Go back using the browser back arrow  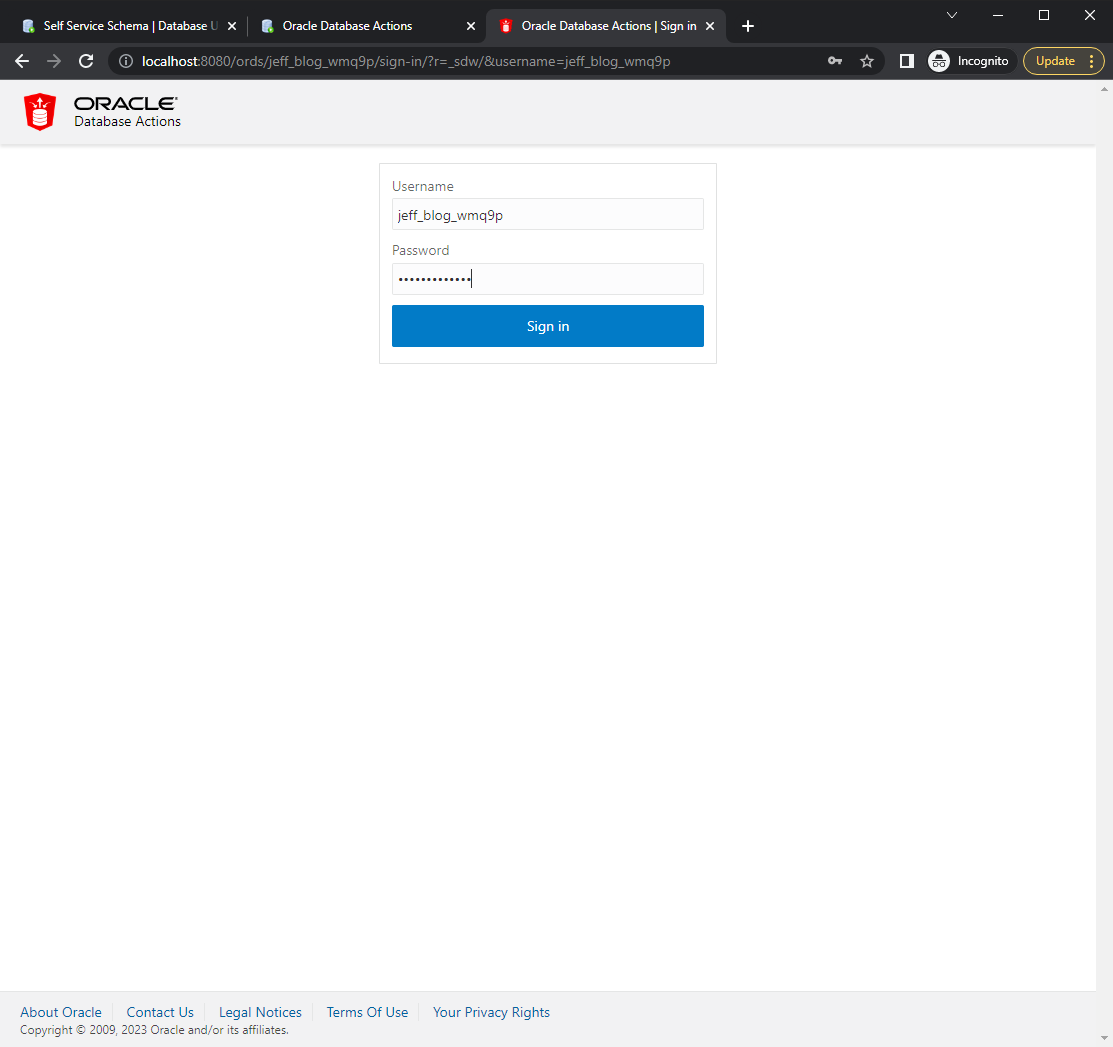click(22, 61)
